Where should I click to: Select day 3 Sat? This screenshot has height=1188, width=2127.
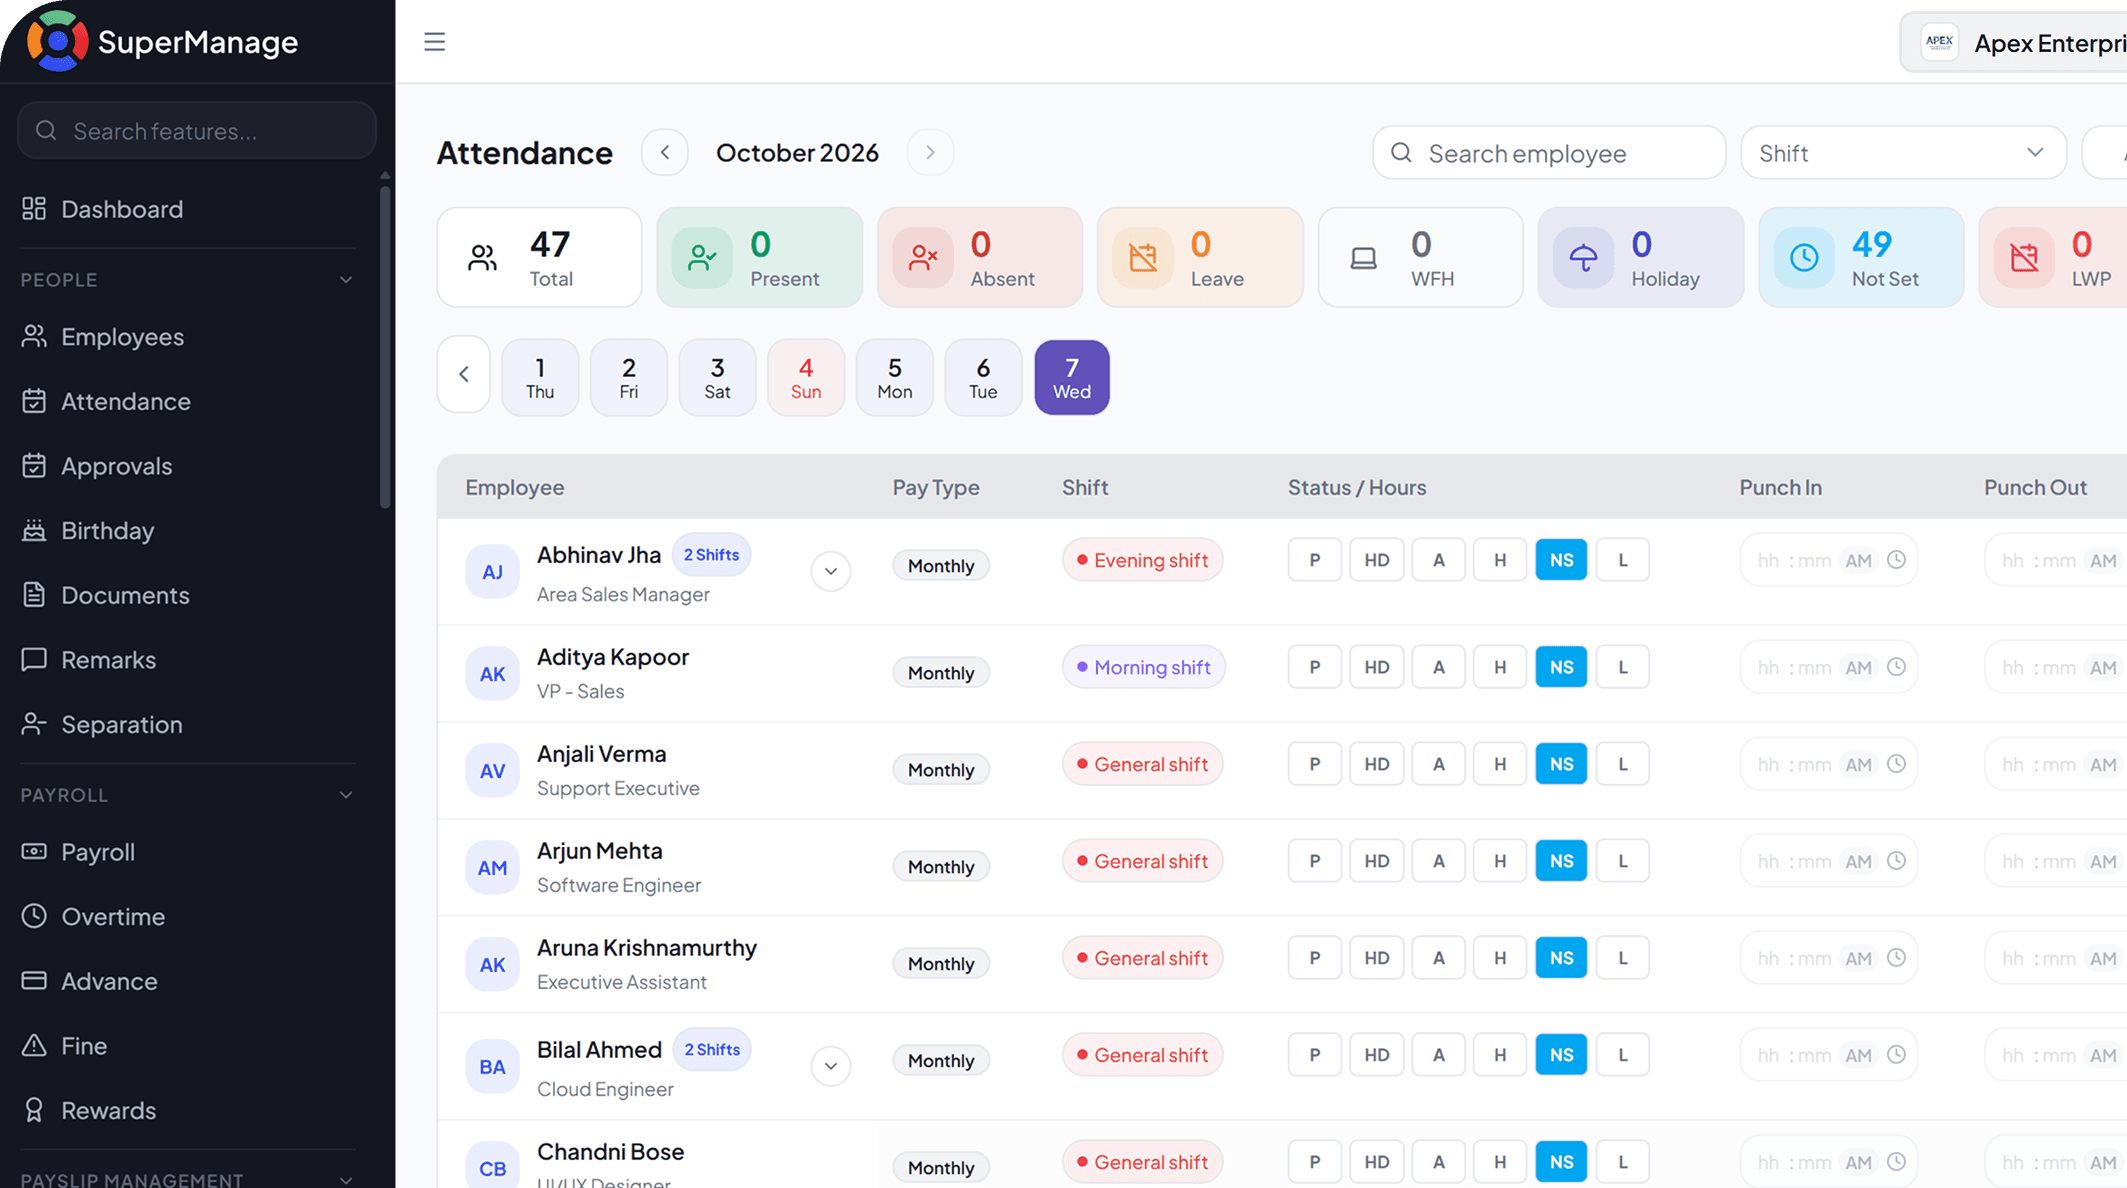tap(717, 377)
